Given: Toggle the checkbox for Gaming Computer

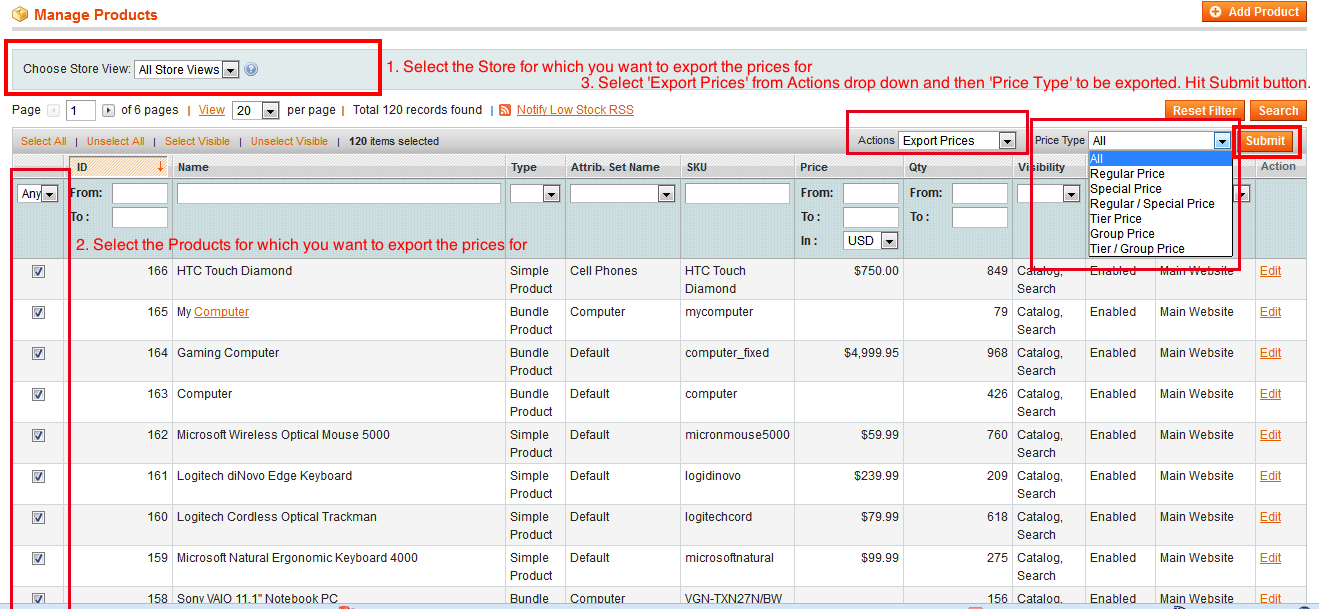Looking at the screenshot, I should click(37, 353).
